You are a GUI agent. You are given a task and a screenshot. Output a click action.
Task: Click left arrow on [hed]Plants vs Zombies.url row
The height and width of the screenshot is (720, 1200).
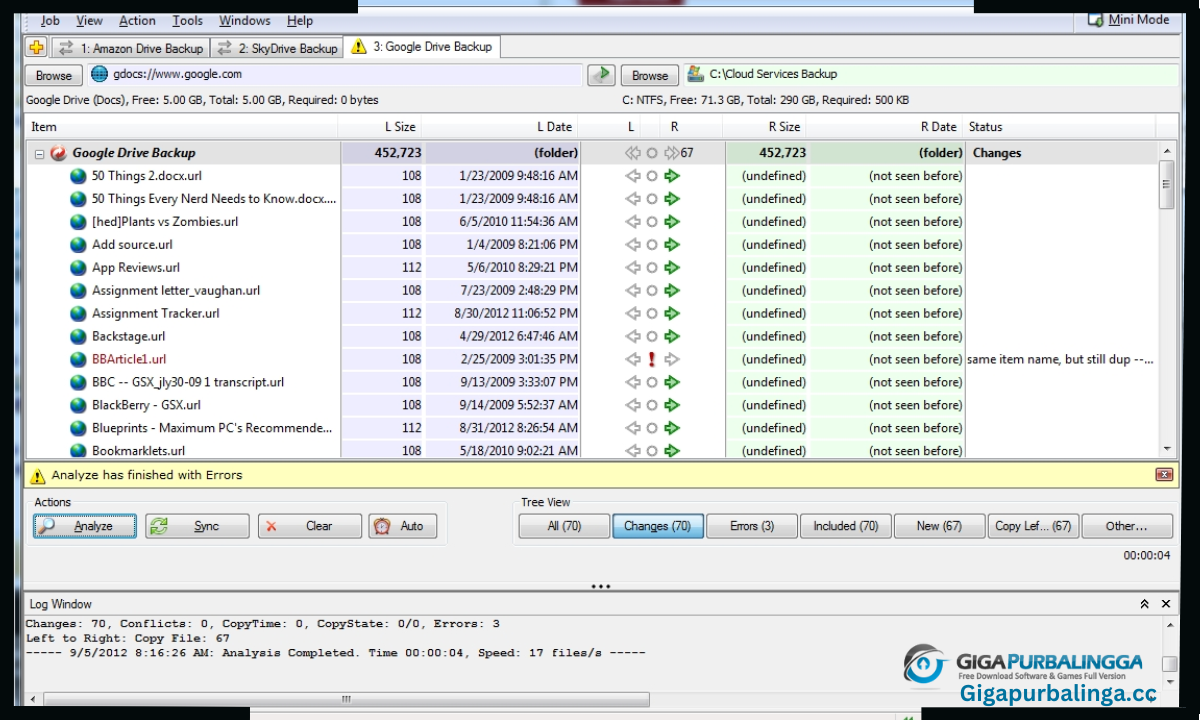(632, 222)
